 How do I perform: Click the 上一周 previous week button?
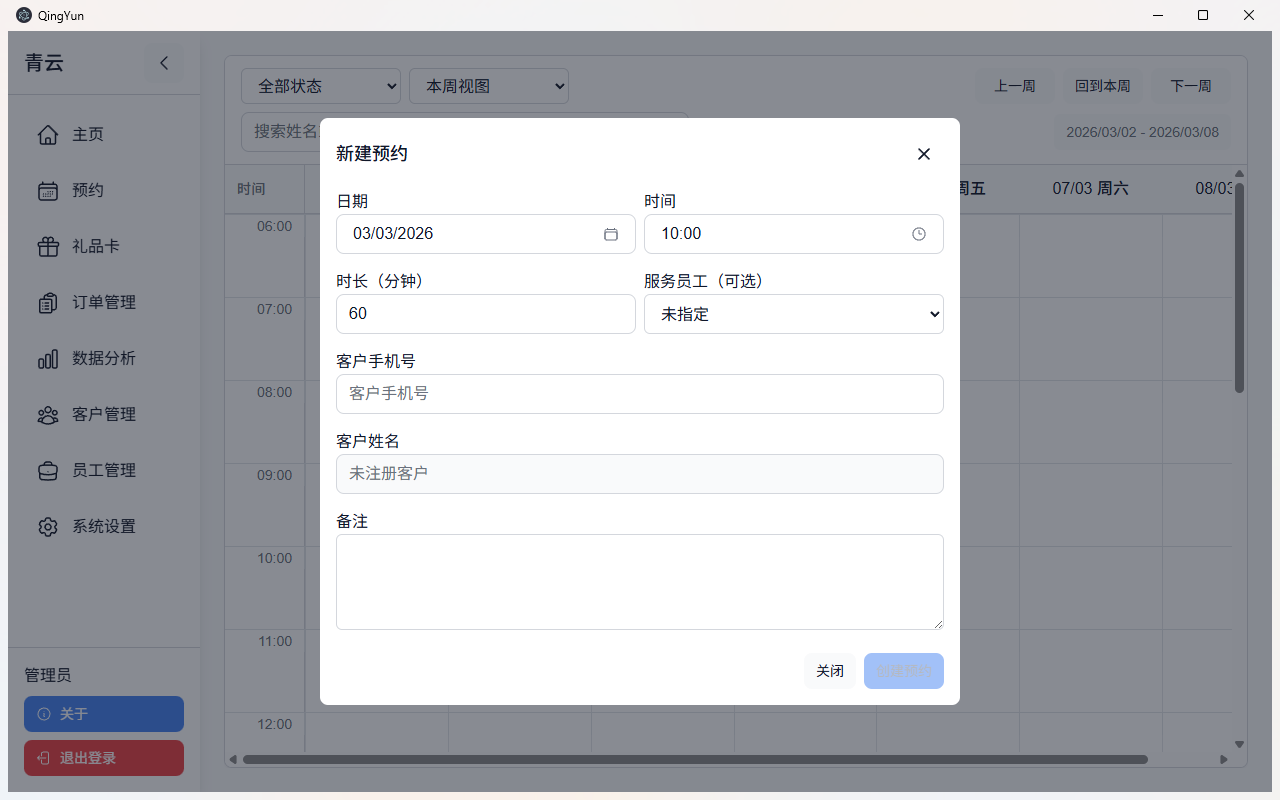(1015, 86)
